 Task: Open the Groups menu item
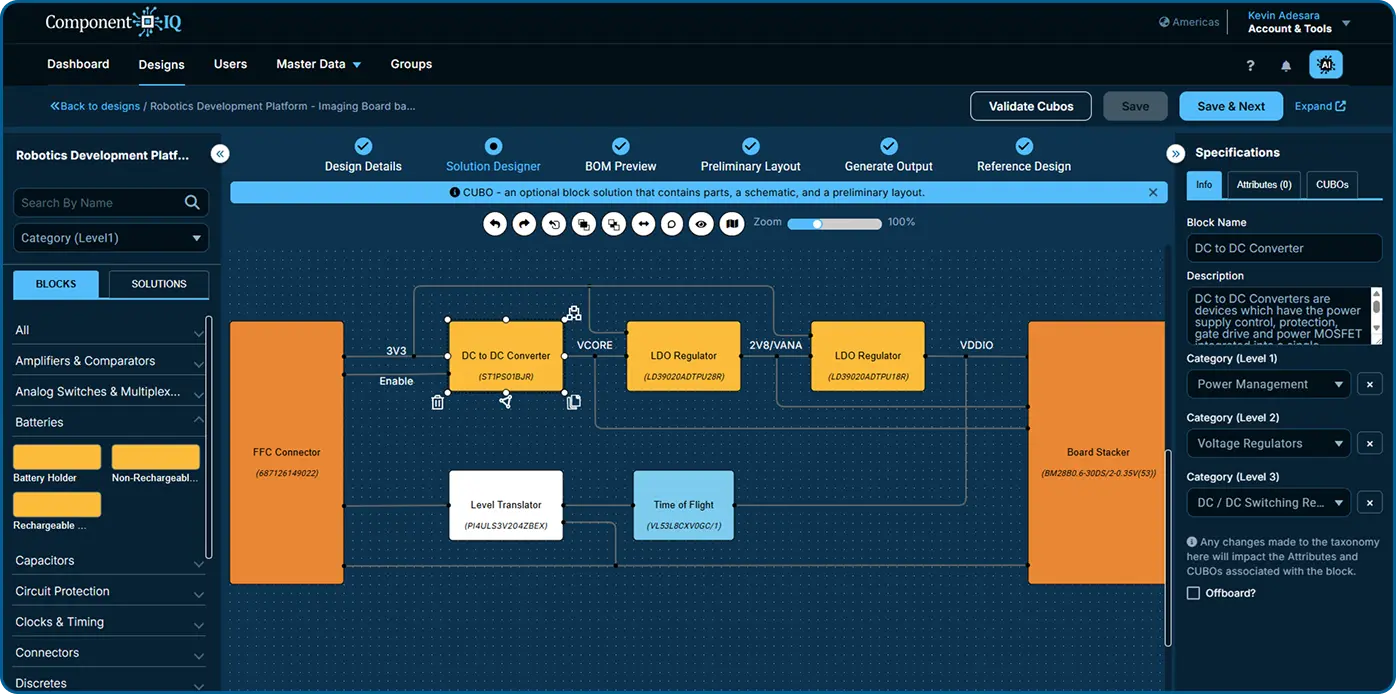tap(411, 64)
